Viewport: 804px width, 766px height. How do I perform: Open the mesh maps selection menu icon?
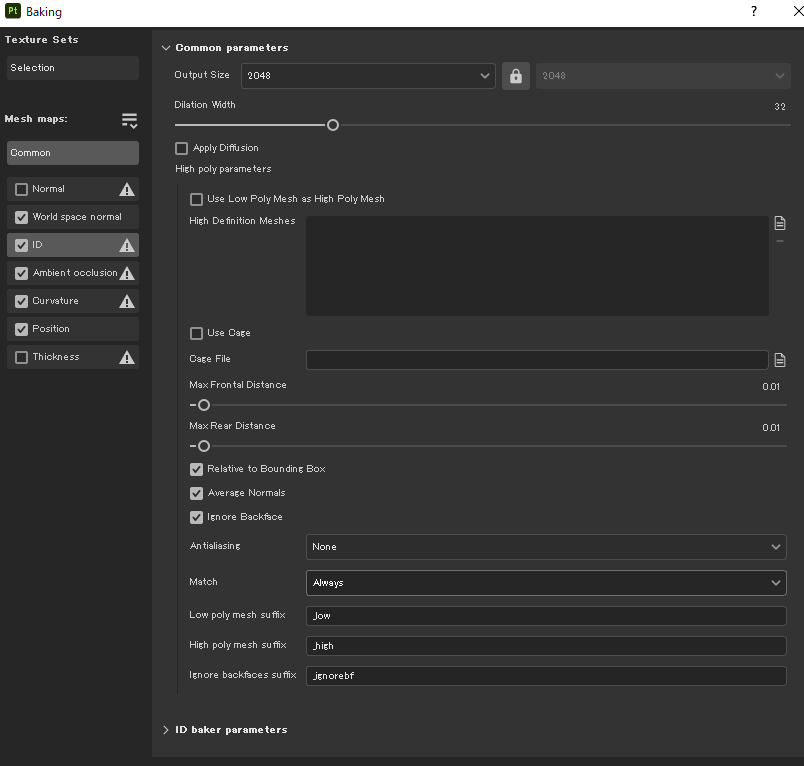coord(129,120)
